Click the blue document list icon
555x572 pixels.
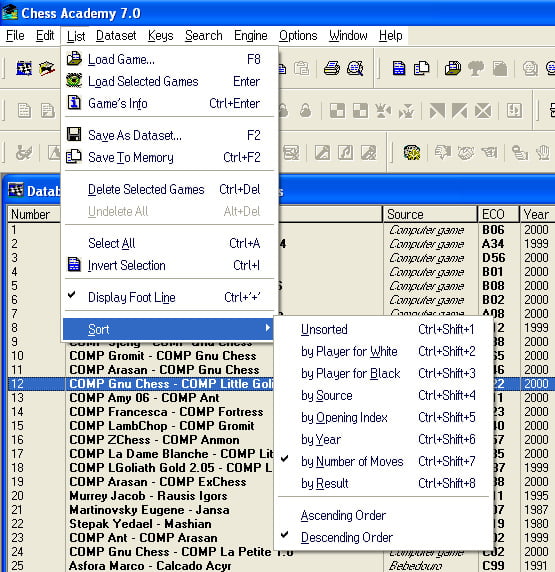398,68
